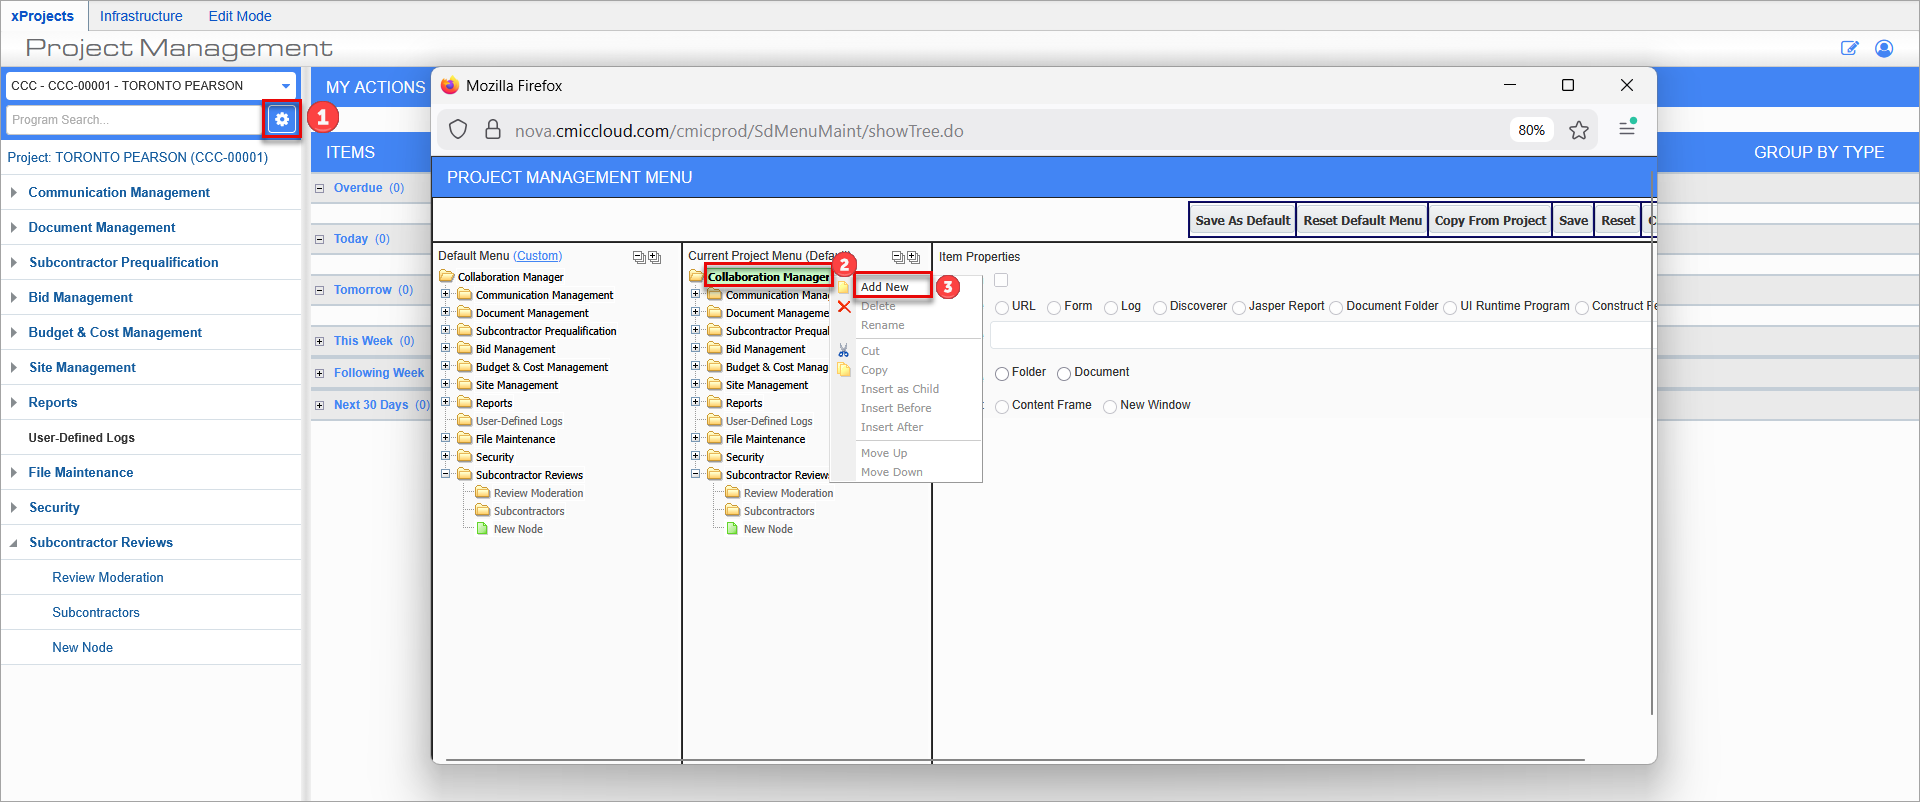Choose Add New from context menu
The height and width of the screenshot is (802, 1920).
pos(892,287)
